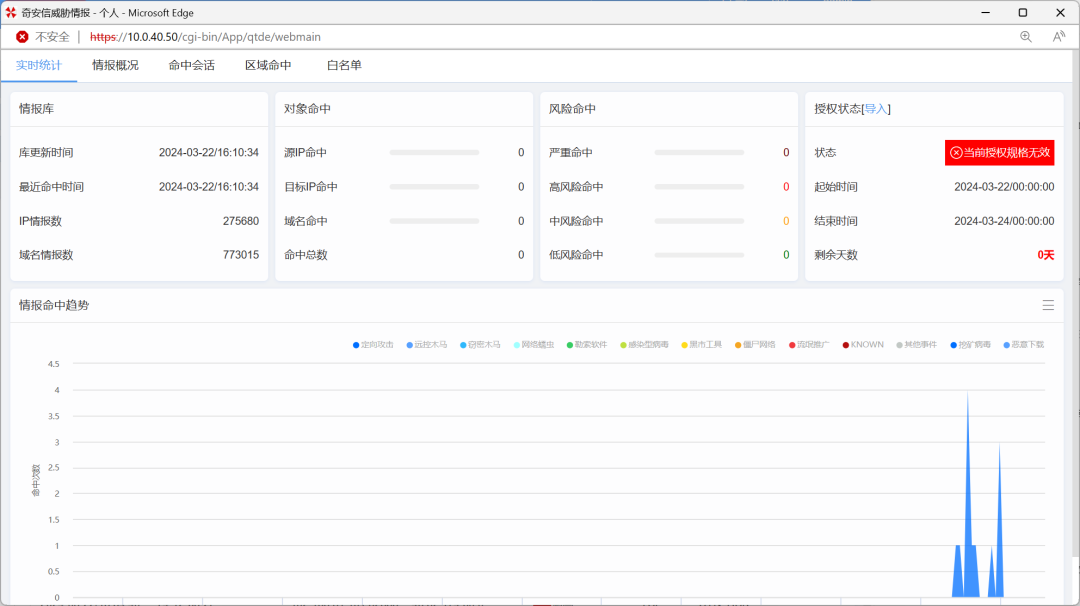
Task: Click the 中风险命中 progress bar
Action: [699, 221]
